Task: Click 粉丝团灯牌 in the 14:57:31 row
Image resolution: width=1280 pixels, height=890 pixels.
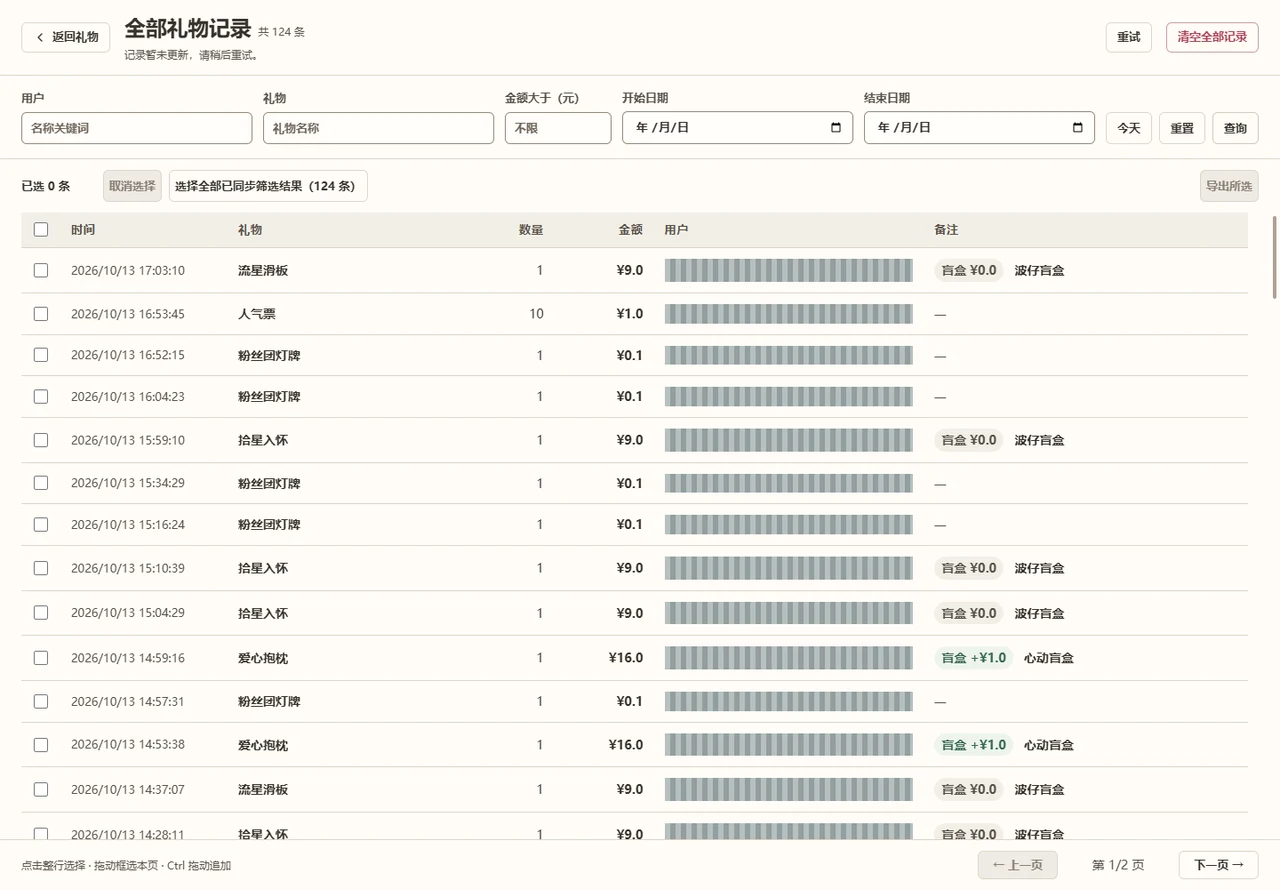Action: (x=269, y=702)
